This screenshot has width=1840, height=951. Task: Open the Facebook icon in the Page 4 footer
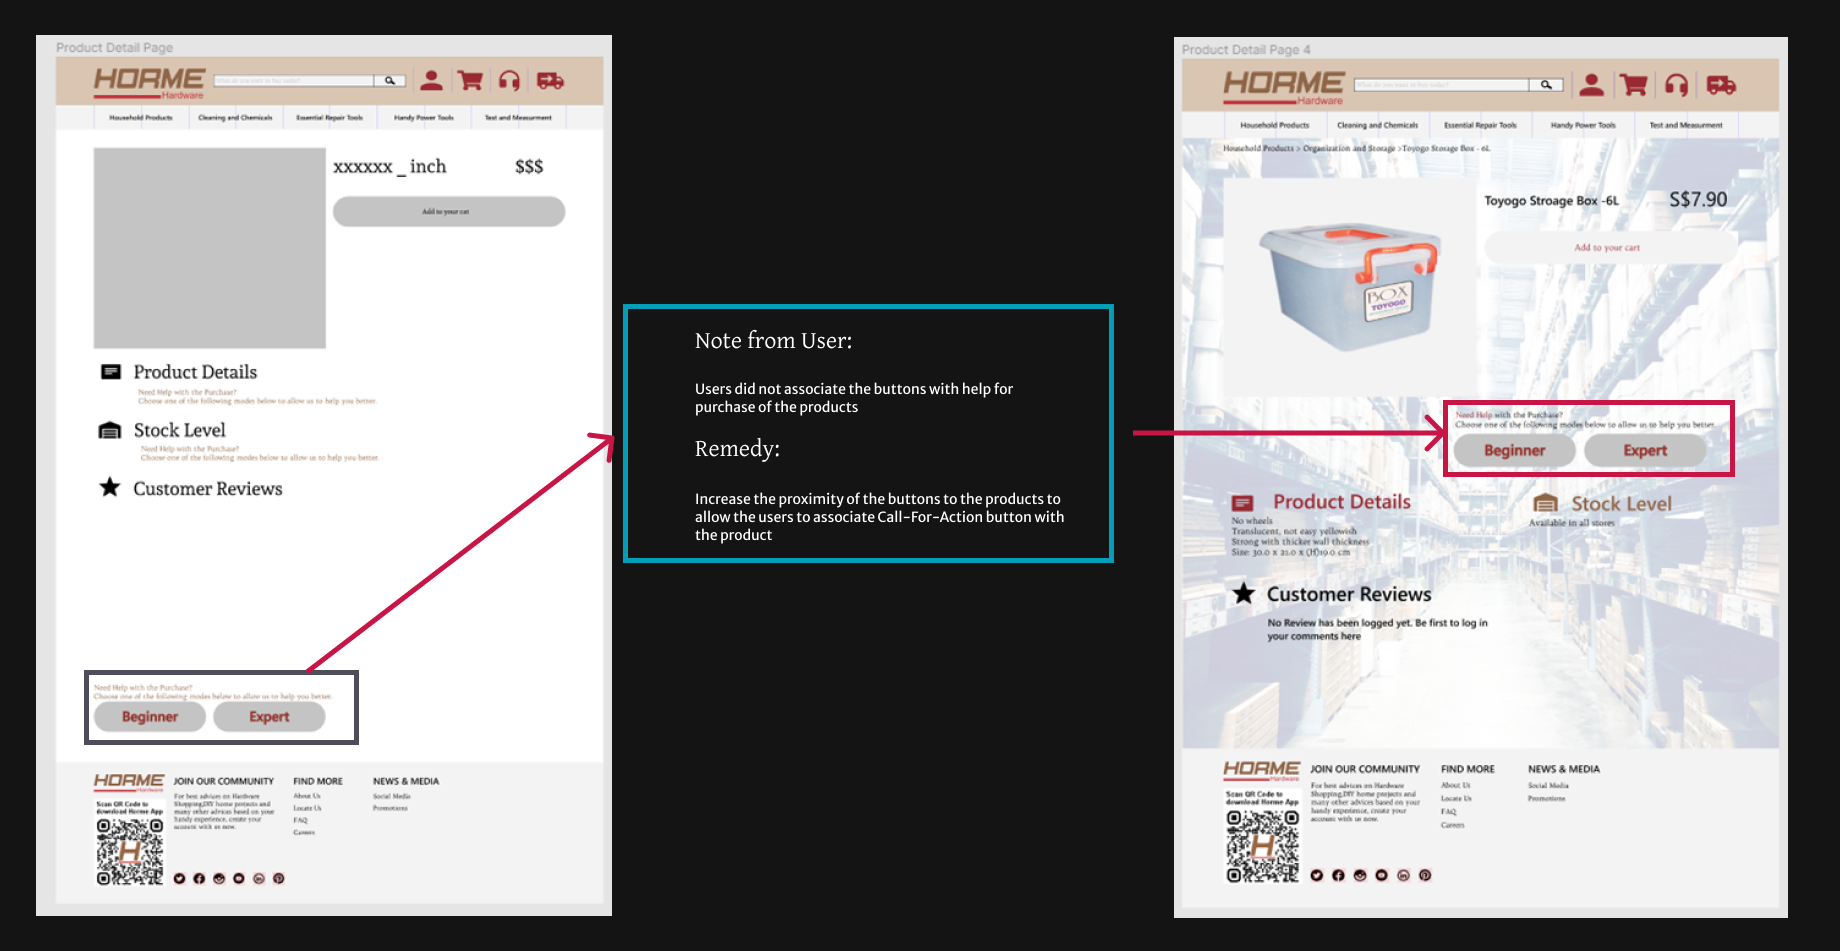coord(1338,875)
